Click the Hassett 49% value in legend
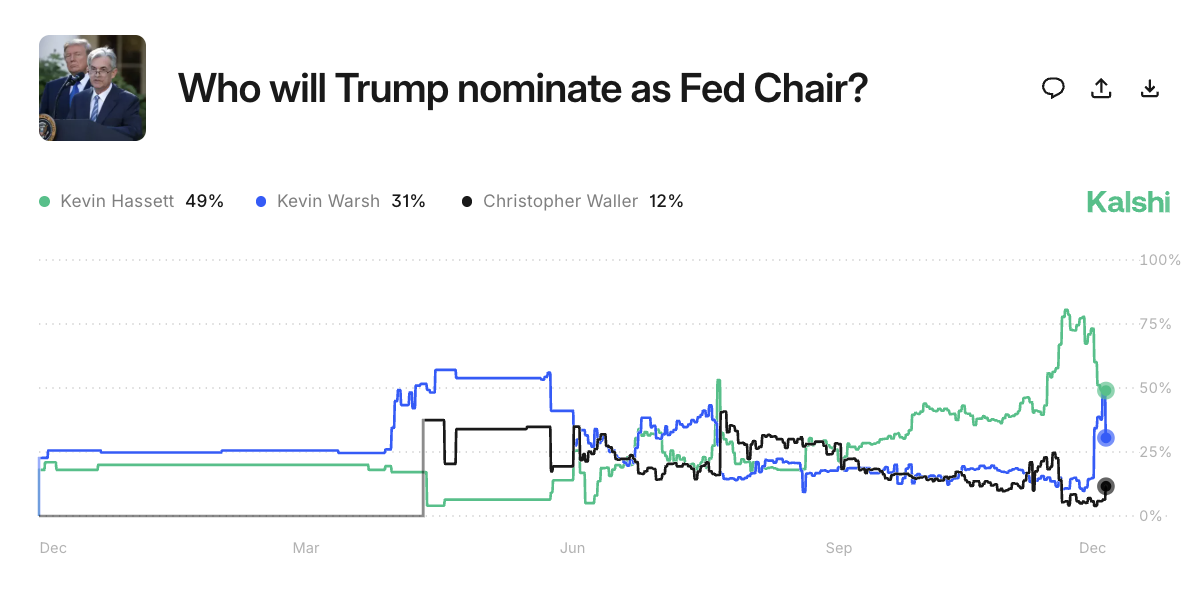Screen dimensions: 1200x600 204,201
